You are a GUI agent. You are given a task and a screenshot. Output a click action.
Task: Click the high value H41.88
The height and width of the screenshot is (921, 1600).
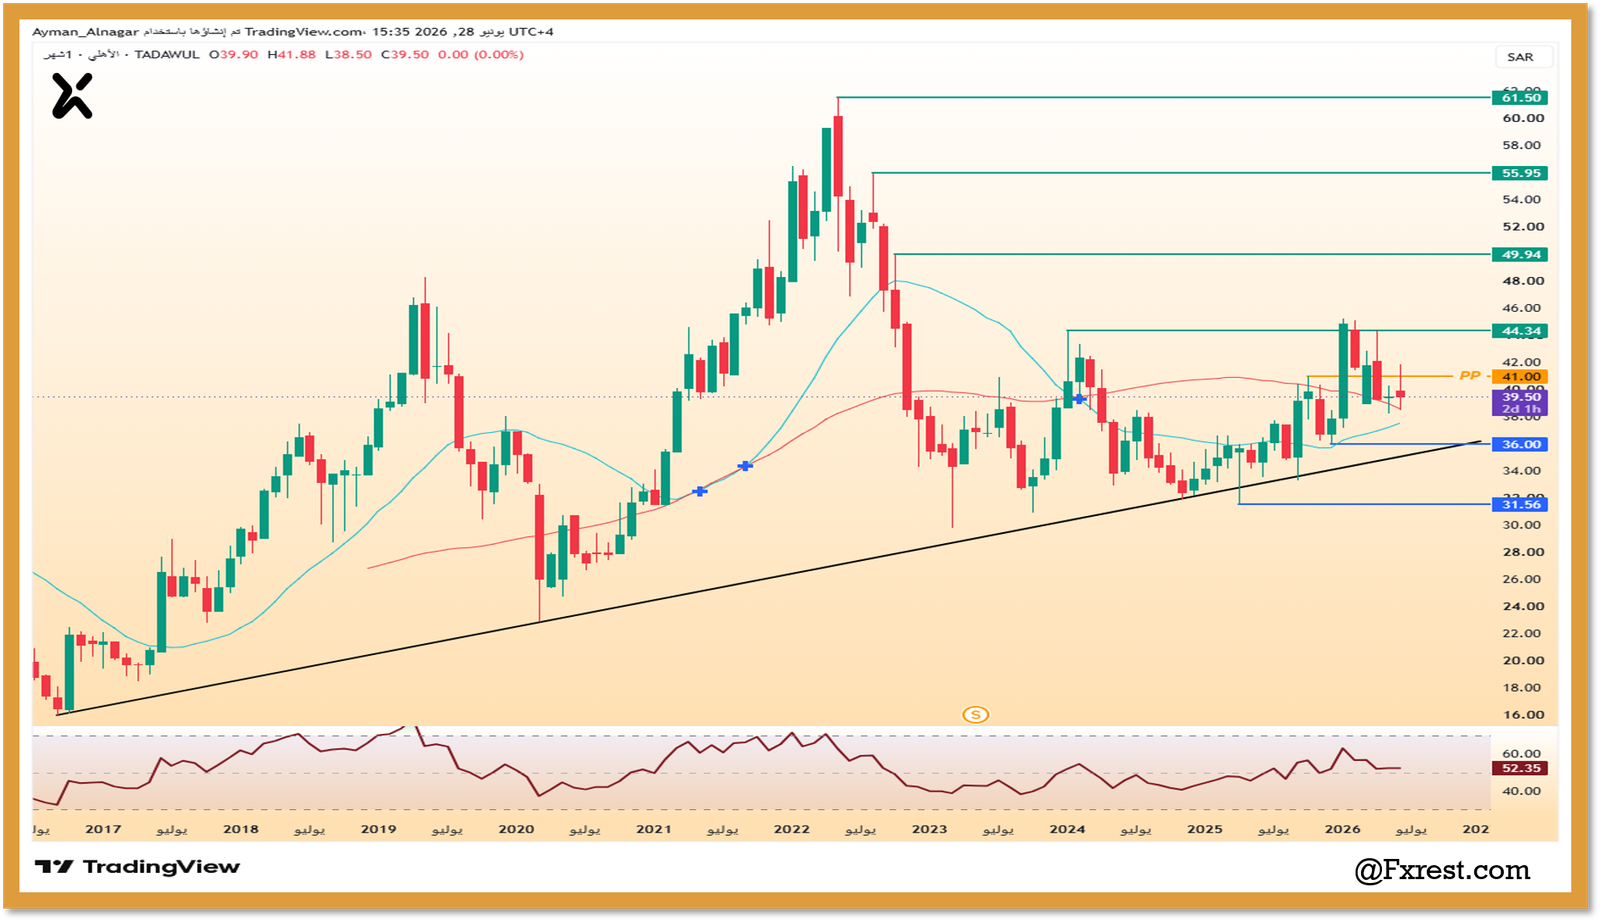pos(291,55)
